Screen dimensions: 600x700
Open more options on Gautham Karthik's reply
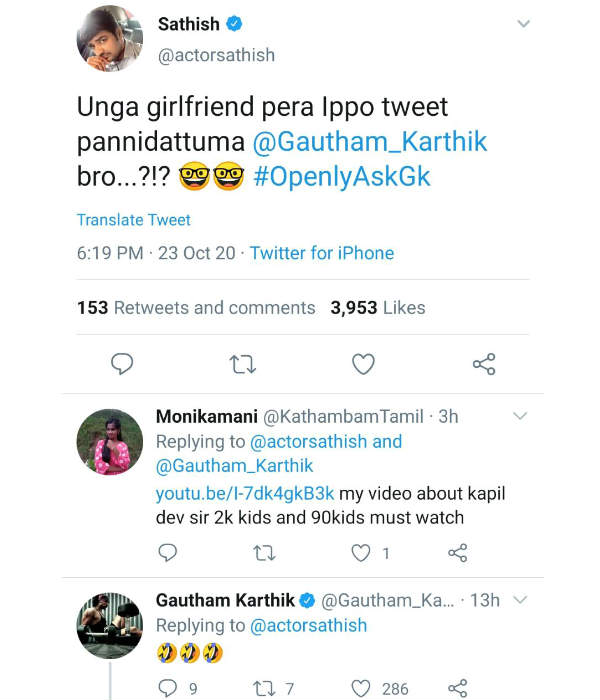click(x=519, y=600)
